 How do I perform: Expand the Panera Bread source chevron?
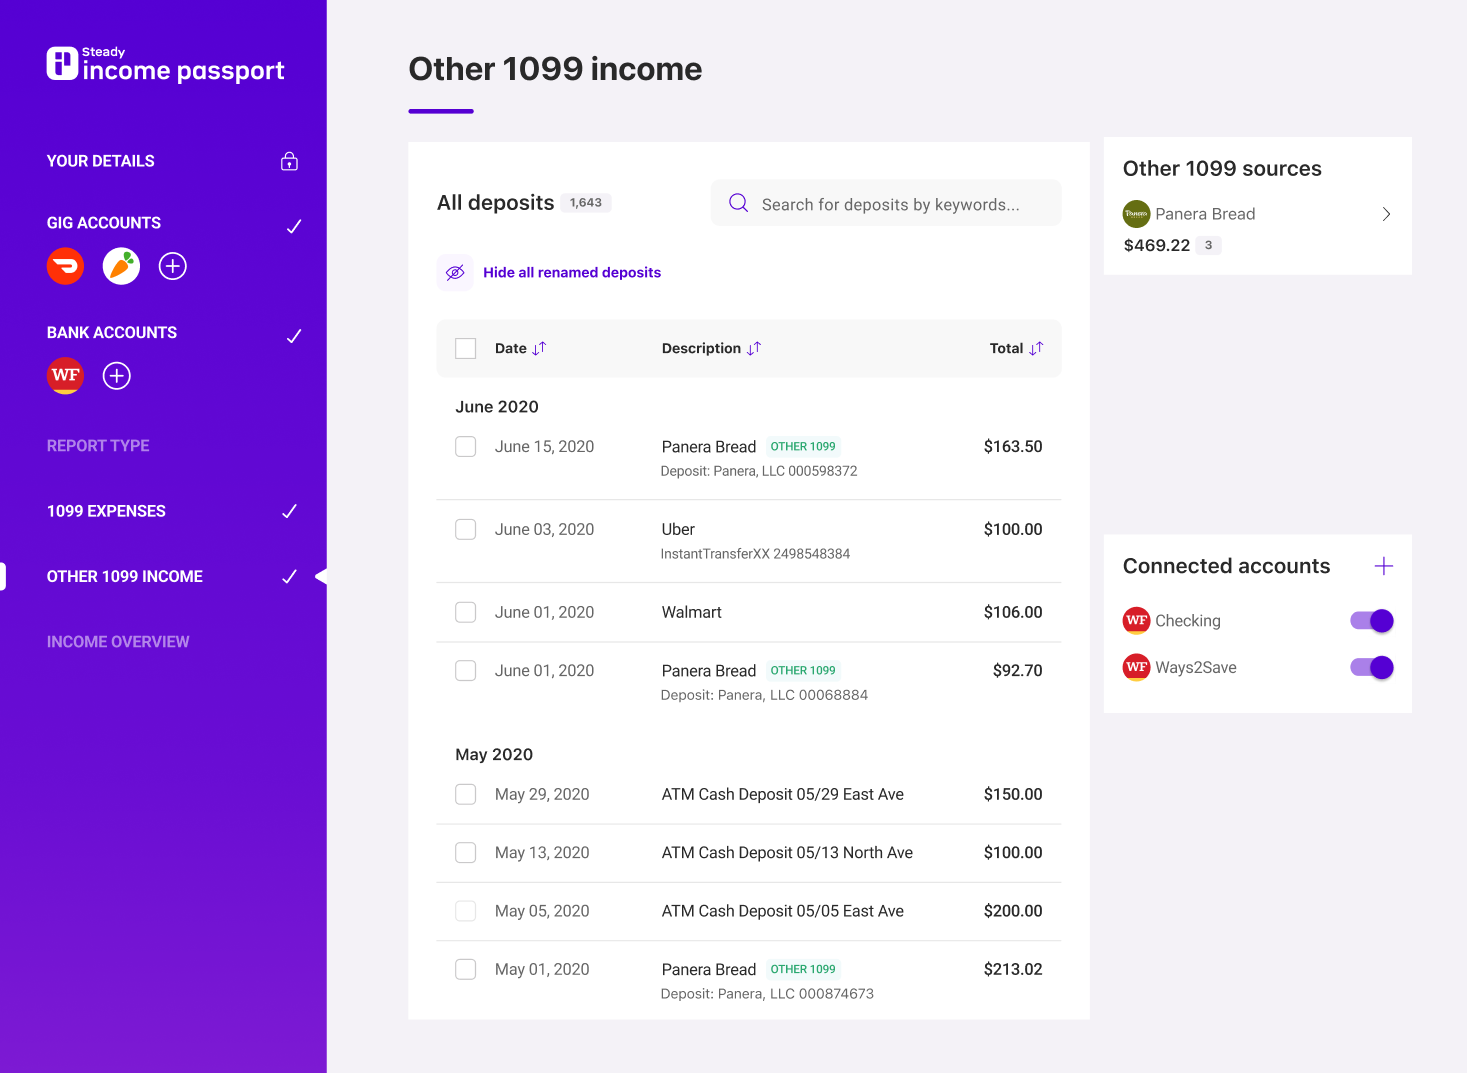[1386, 214]
